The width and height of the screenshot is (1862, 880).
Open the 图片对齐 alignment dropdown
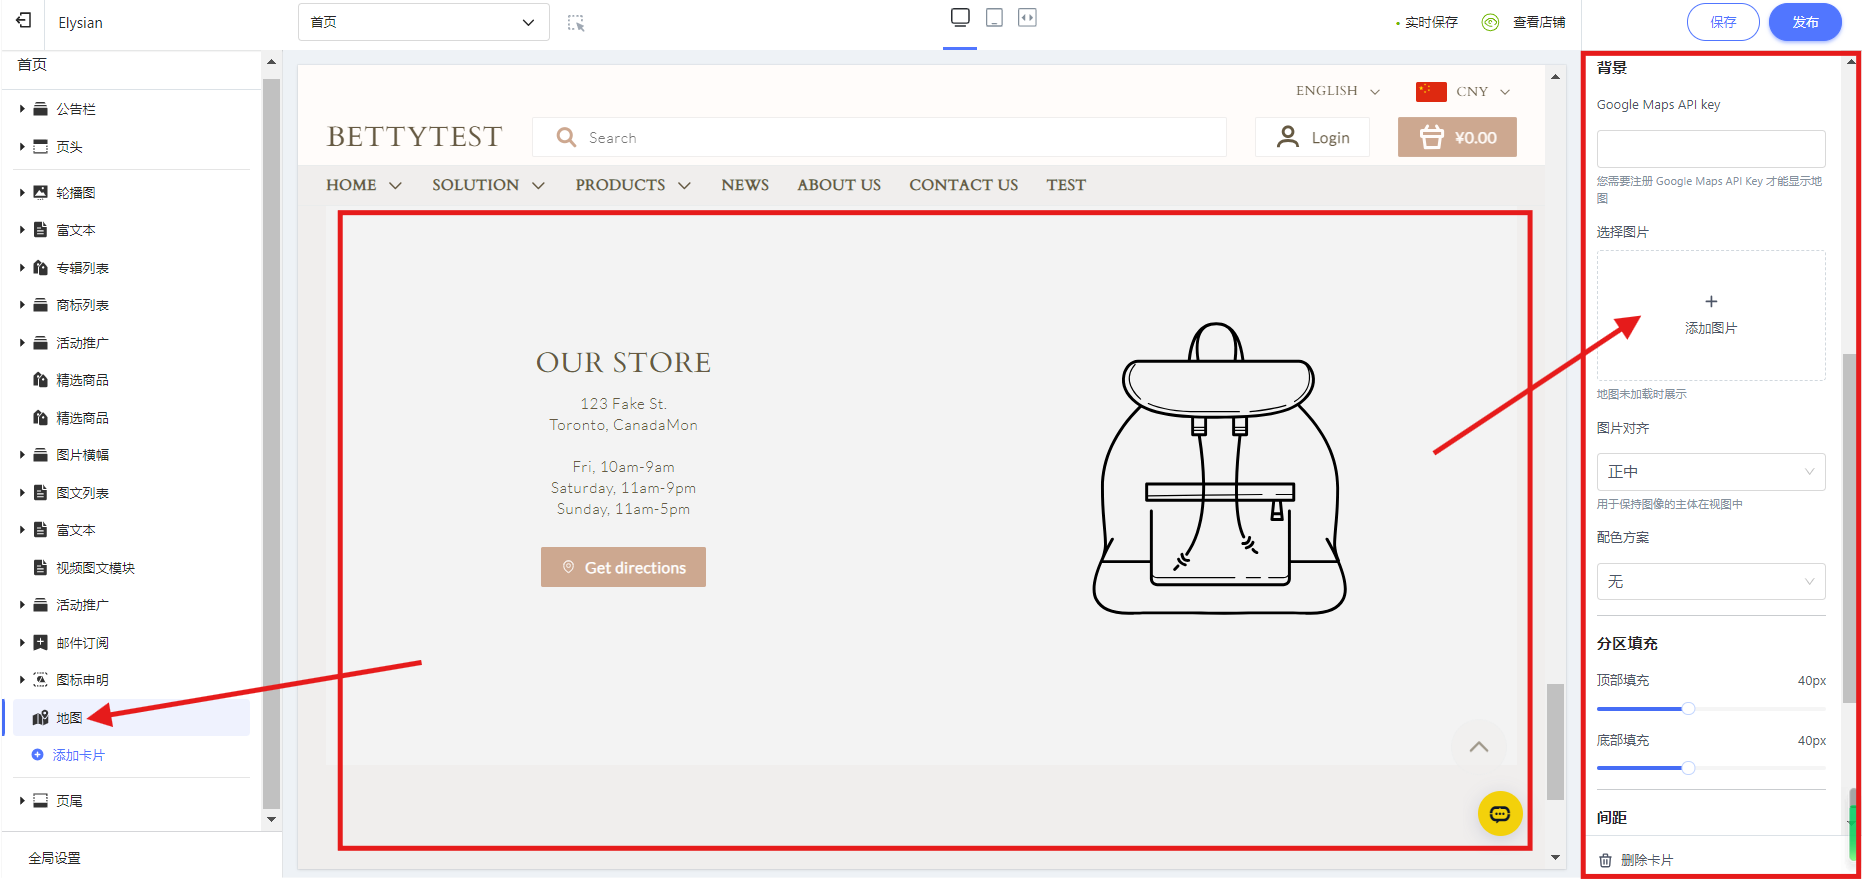click(1710, 472)
